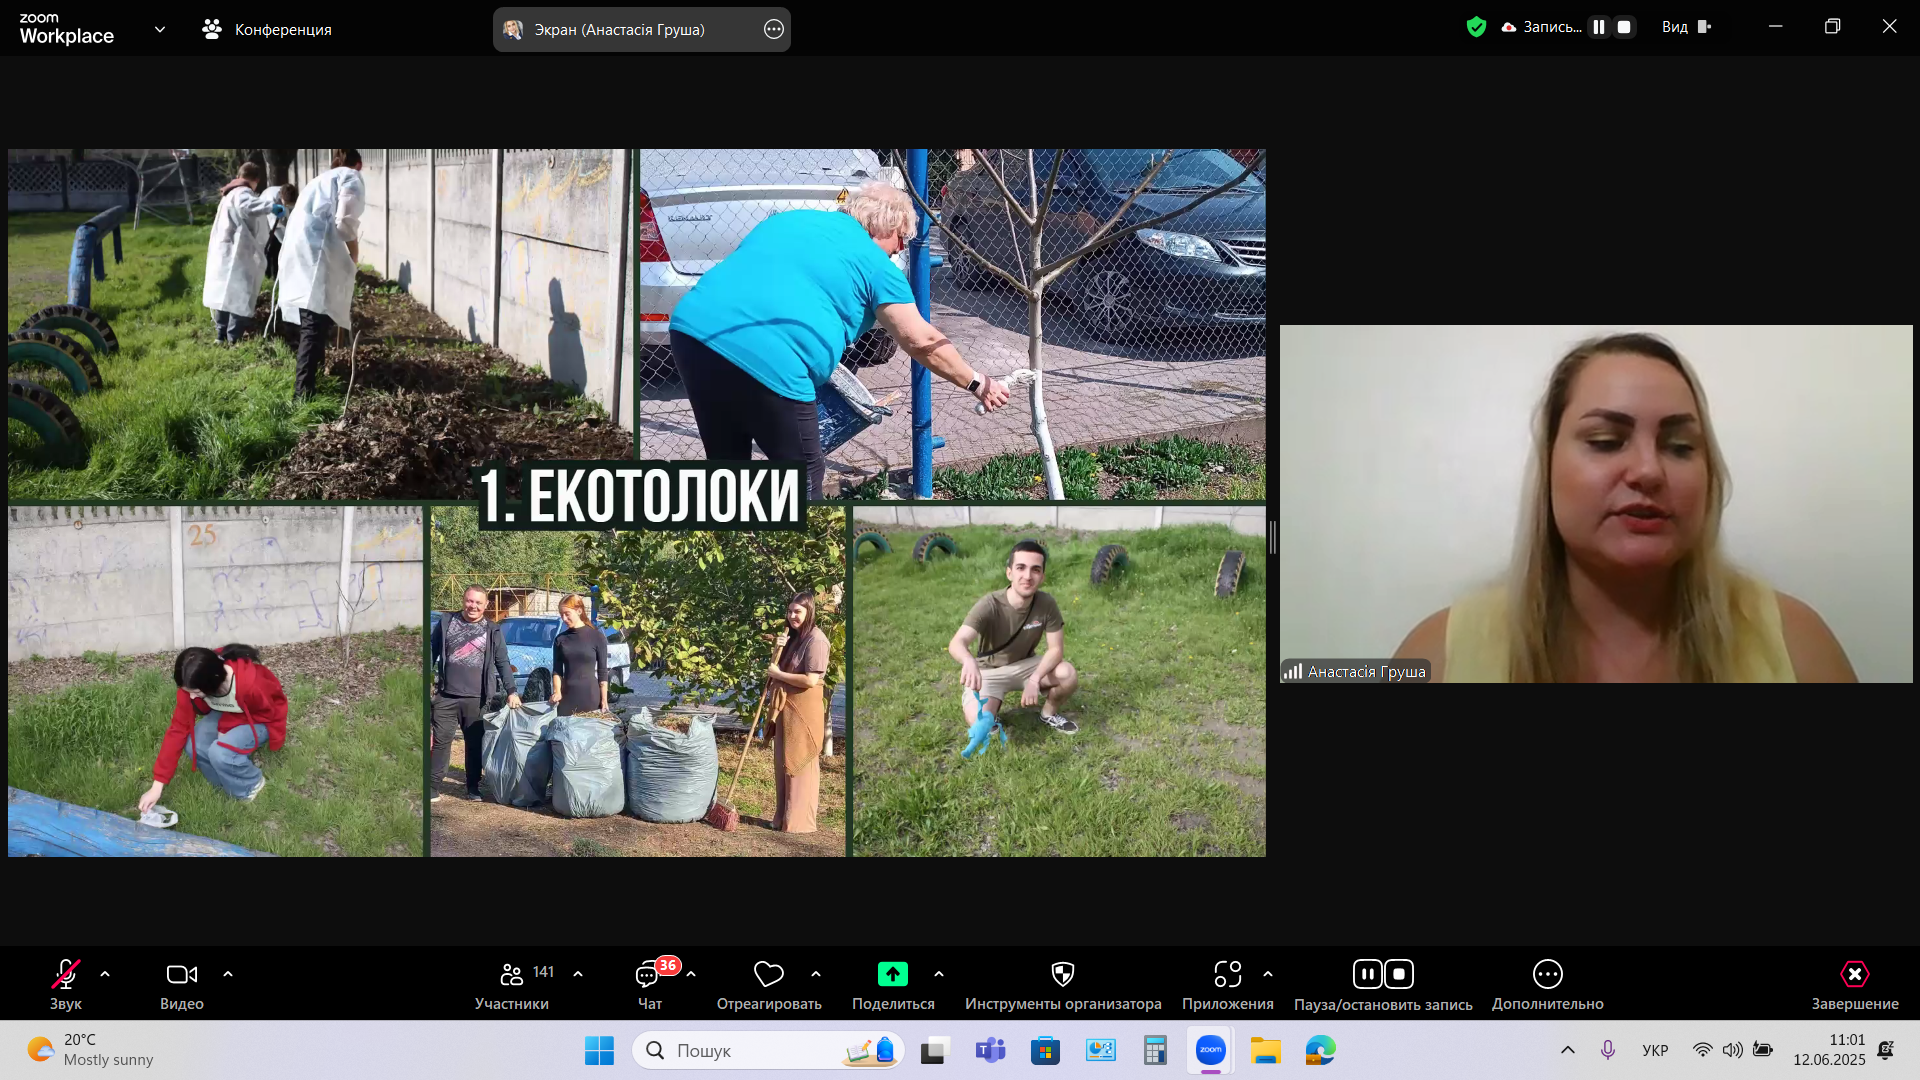Open the Apps icon
Image resolution: width=1920 pixels, height=1080 pixels.
click(1227, 974)
